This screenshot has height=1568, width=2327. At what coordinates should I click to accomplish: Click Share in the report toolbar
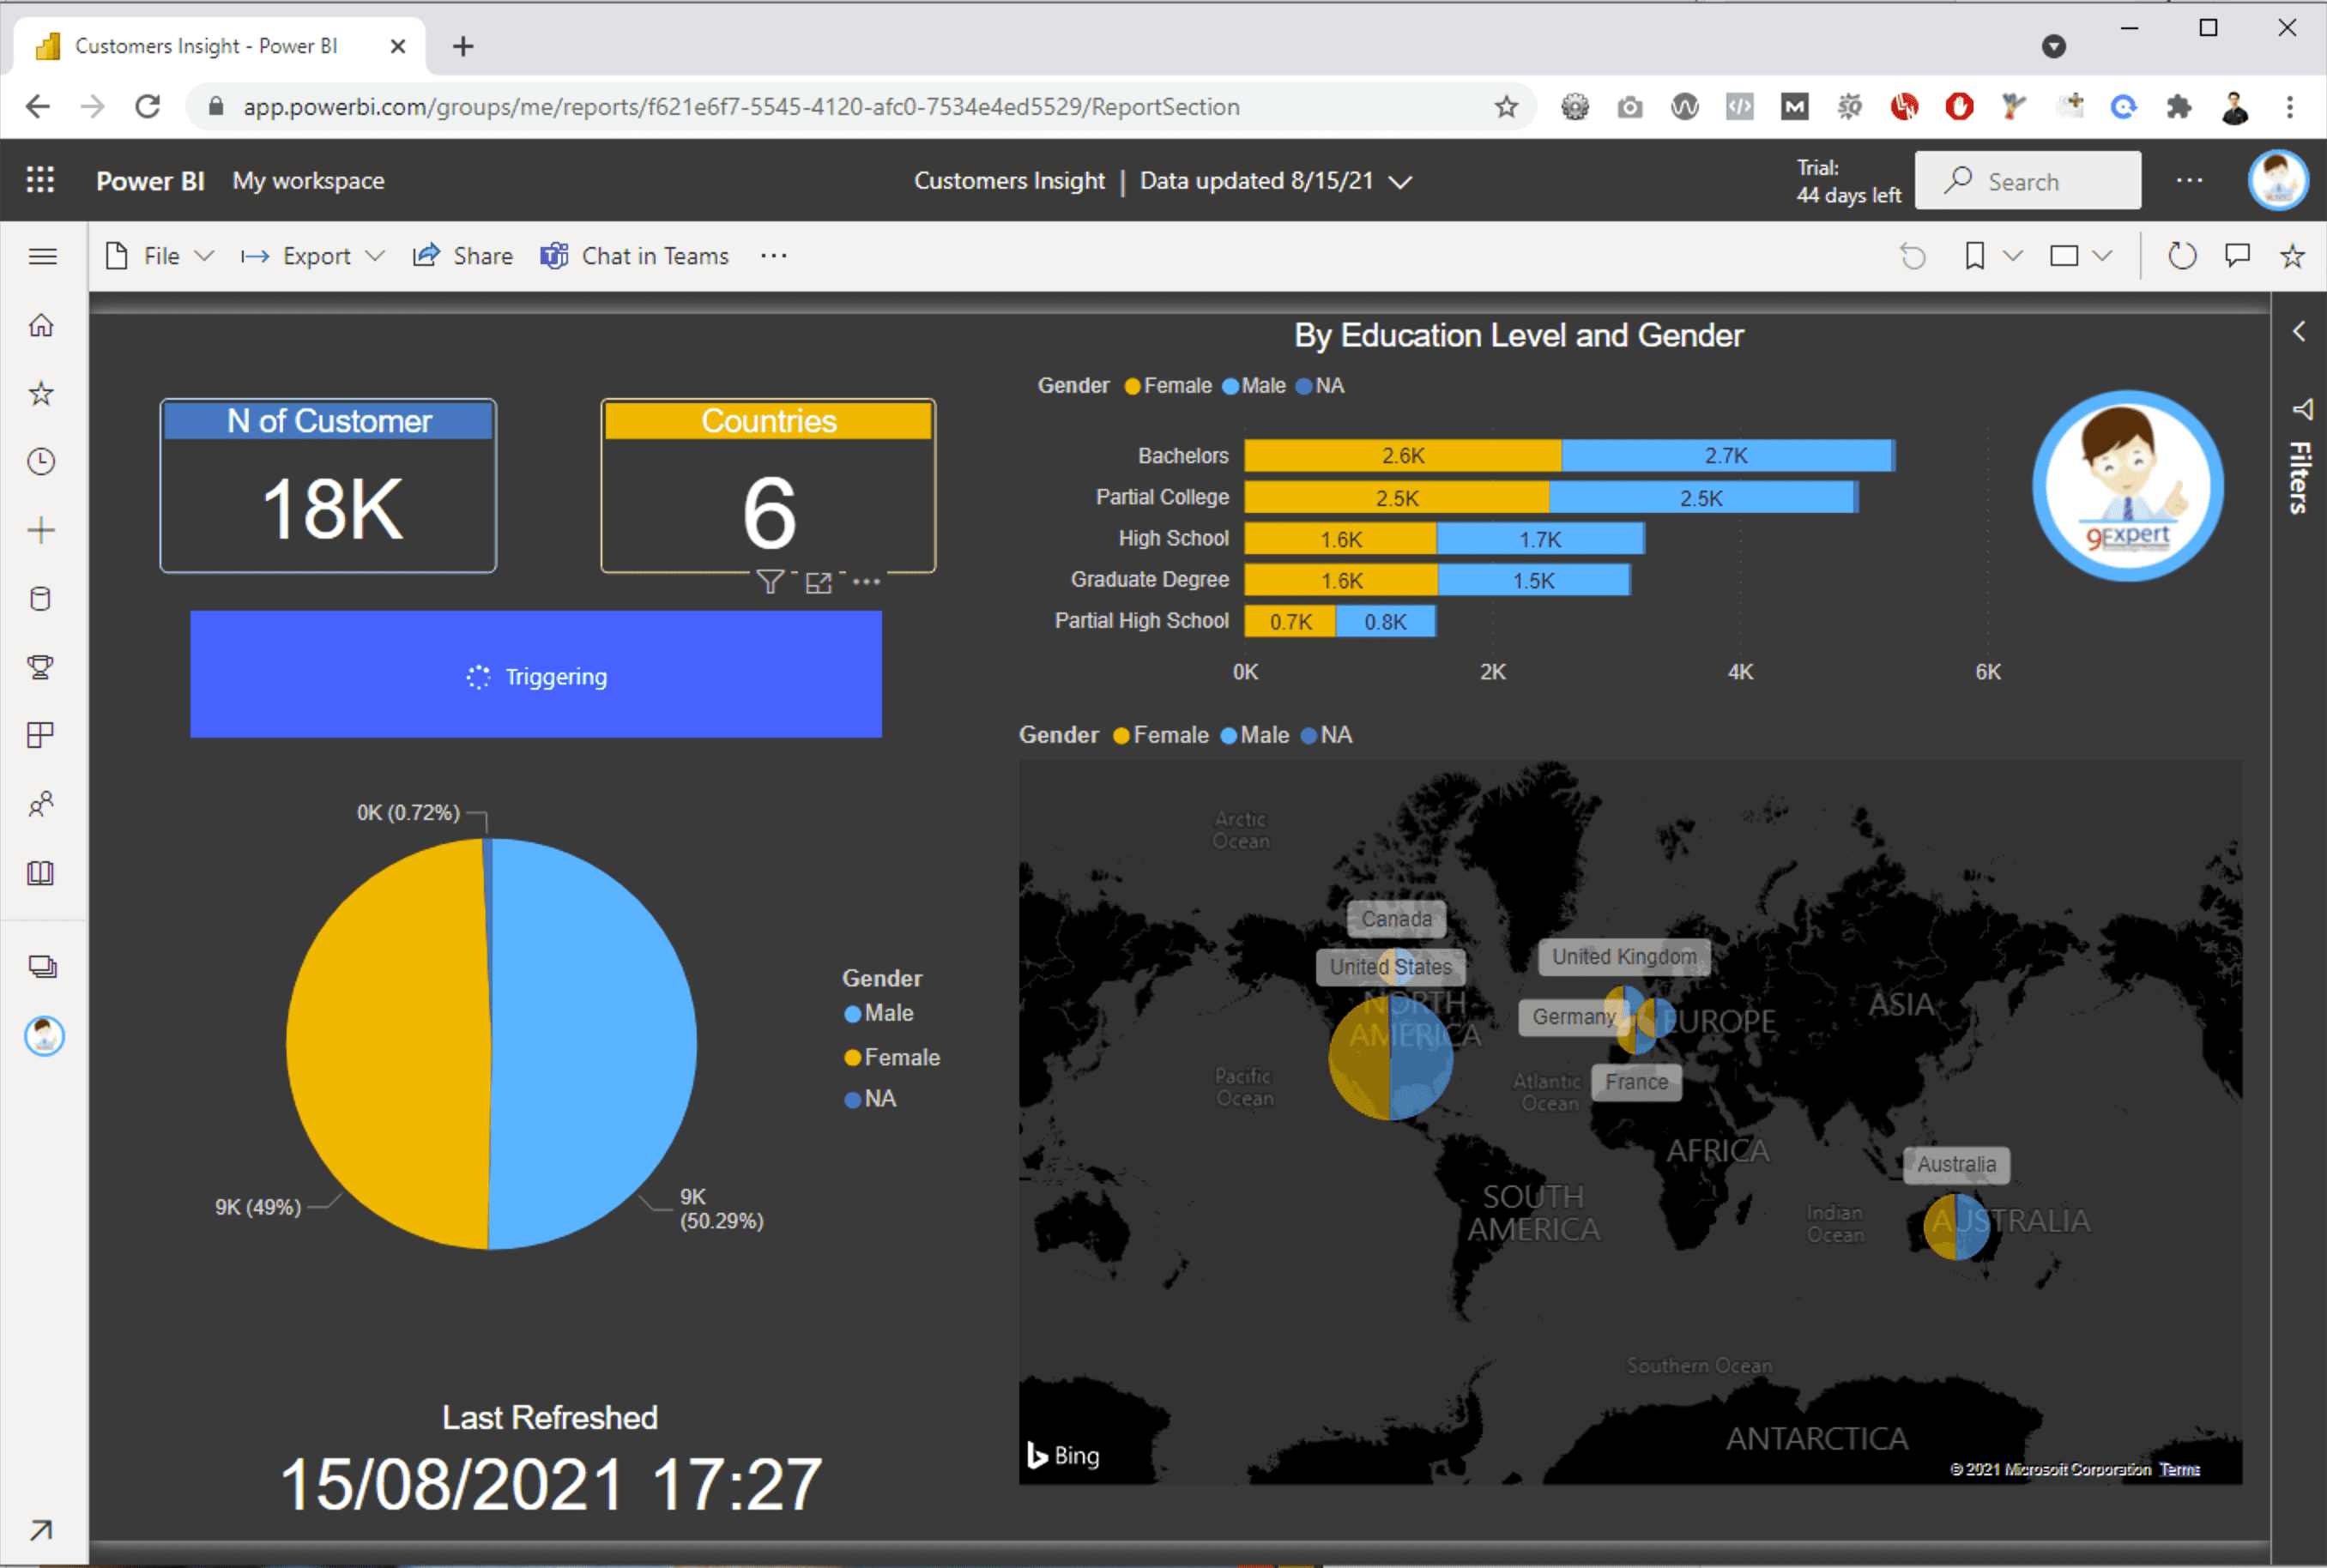pos(463,257)
